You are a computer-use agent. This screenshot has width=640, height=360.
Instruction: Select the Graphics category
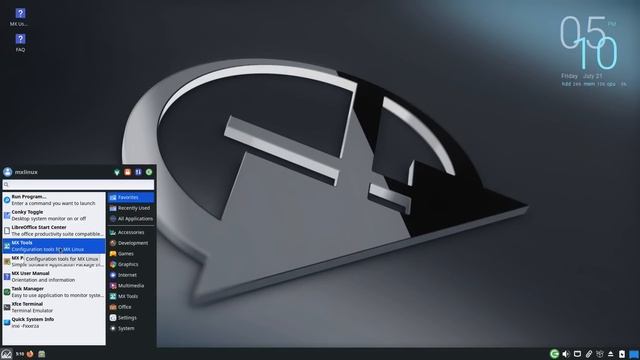point(131,264)
